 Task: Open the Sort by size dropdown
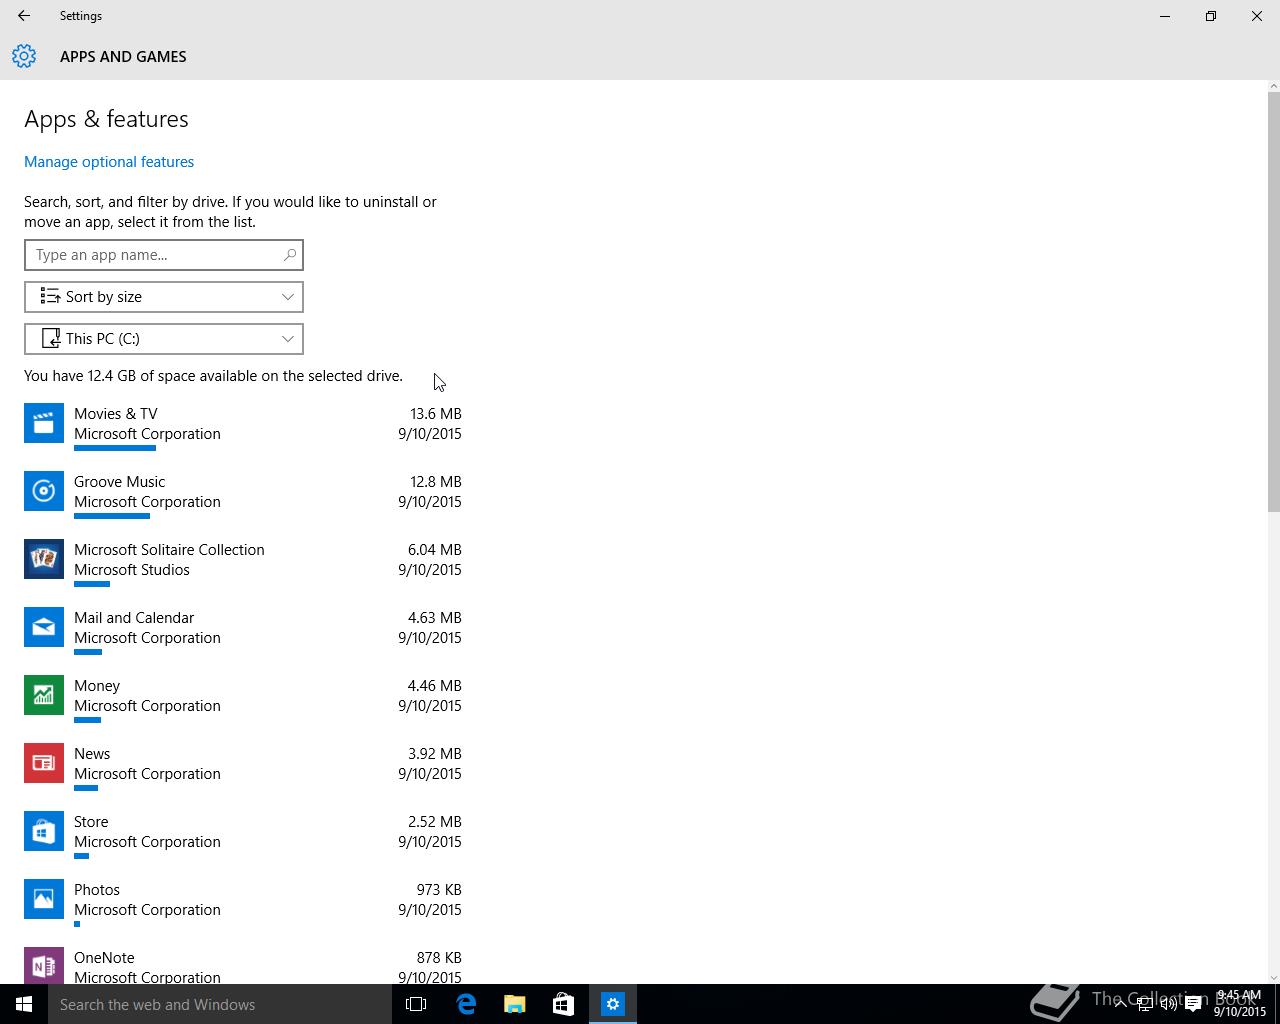[x=164, y=297]
